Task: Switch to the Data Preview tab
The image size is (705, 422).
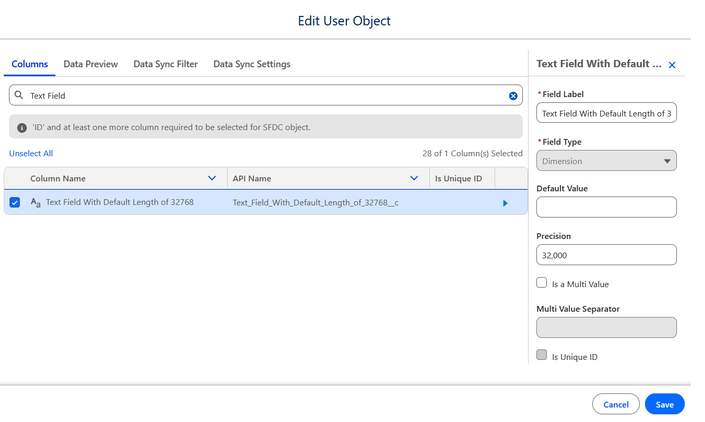Action: 90,64
